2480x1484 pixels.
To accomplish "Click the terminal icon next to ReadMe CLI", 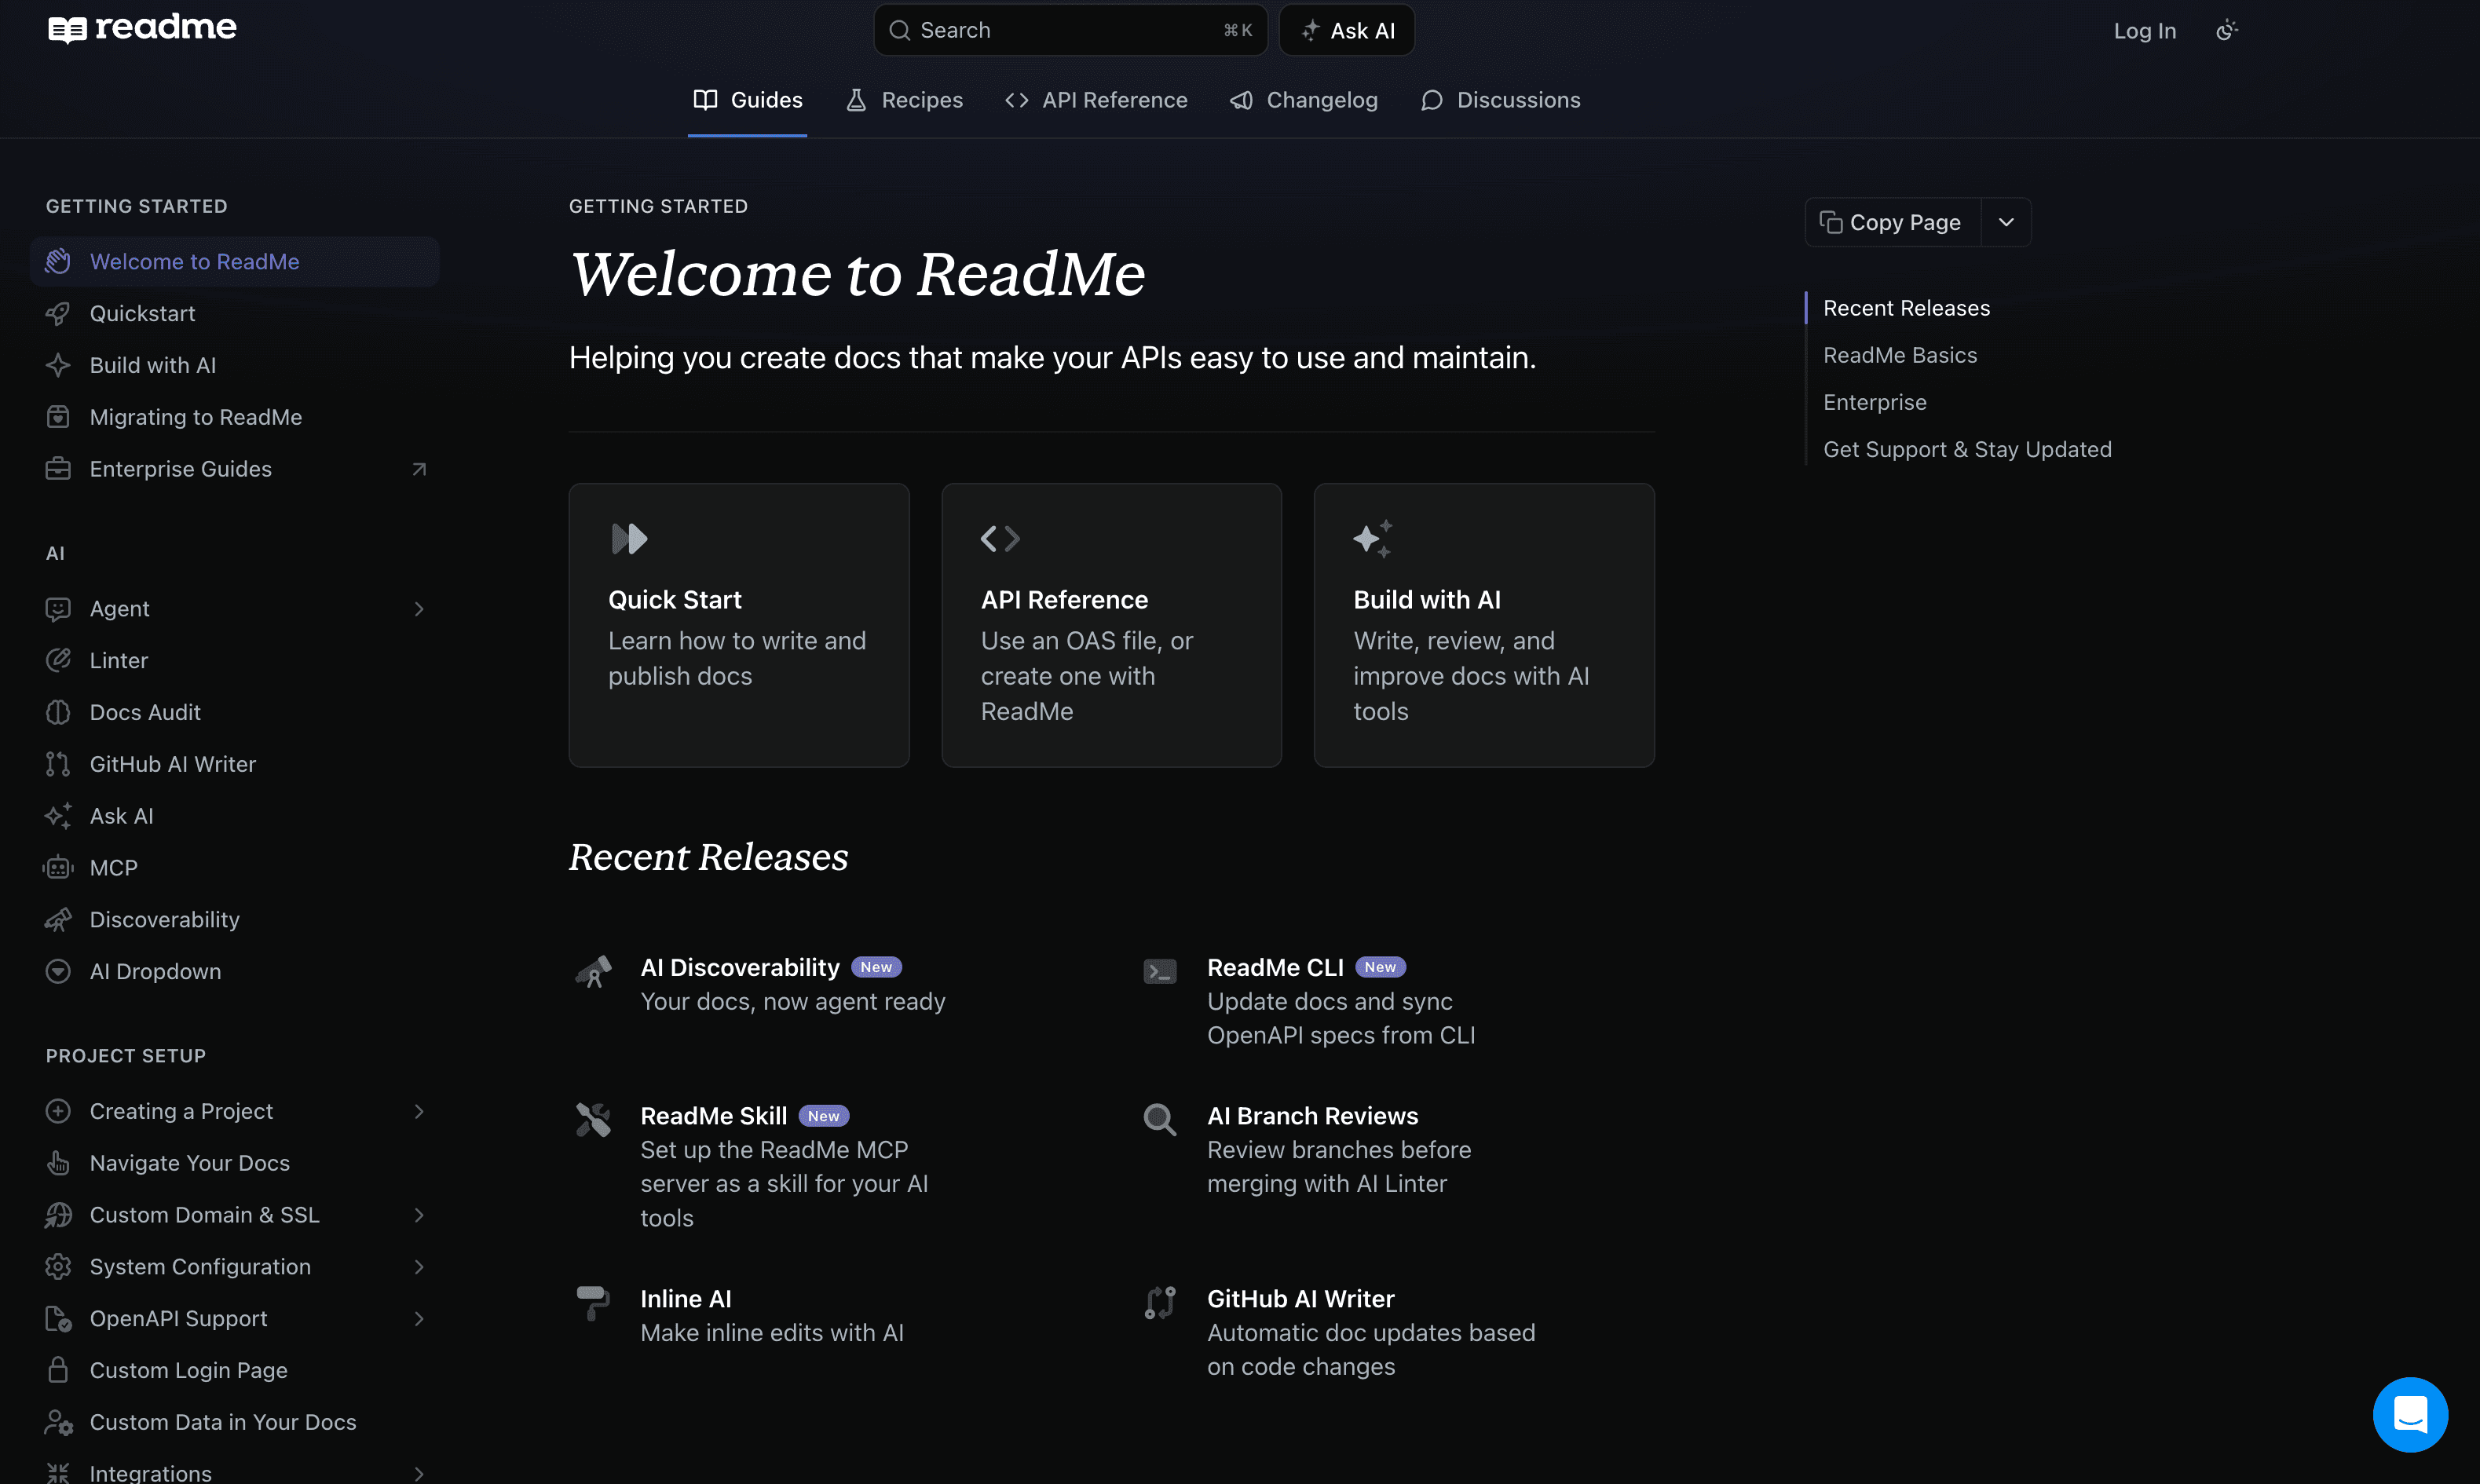I will 1160,971.
